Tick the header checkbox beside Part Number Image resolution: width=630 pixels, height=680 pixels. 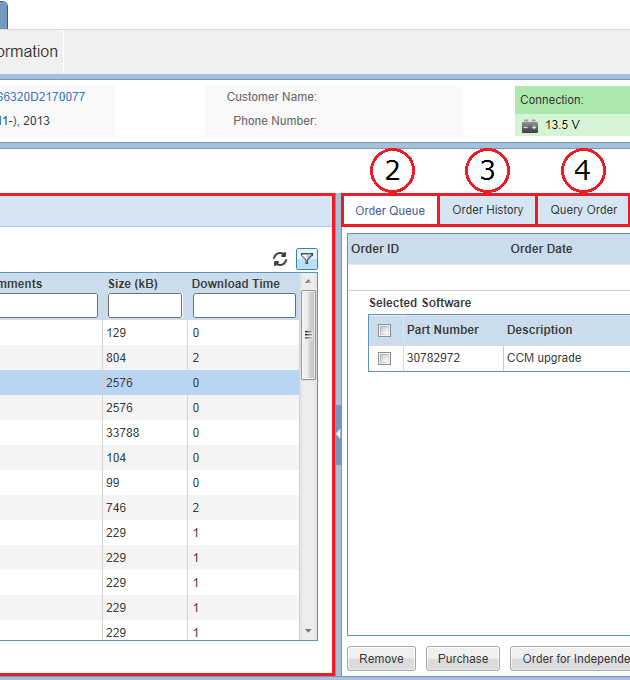384,330
